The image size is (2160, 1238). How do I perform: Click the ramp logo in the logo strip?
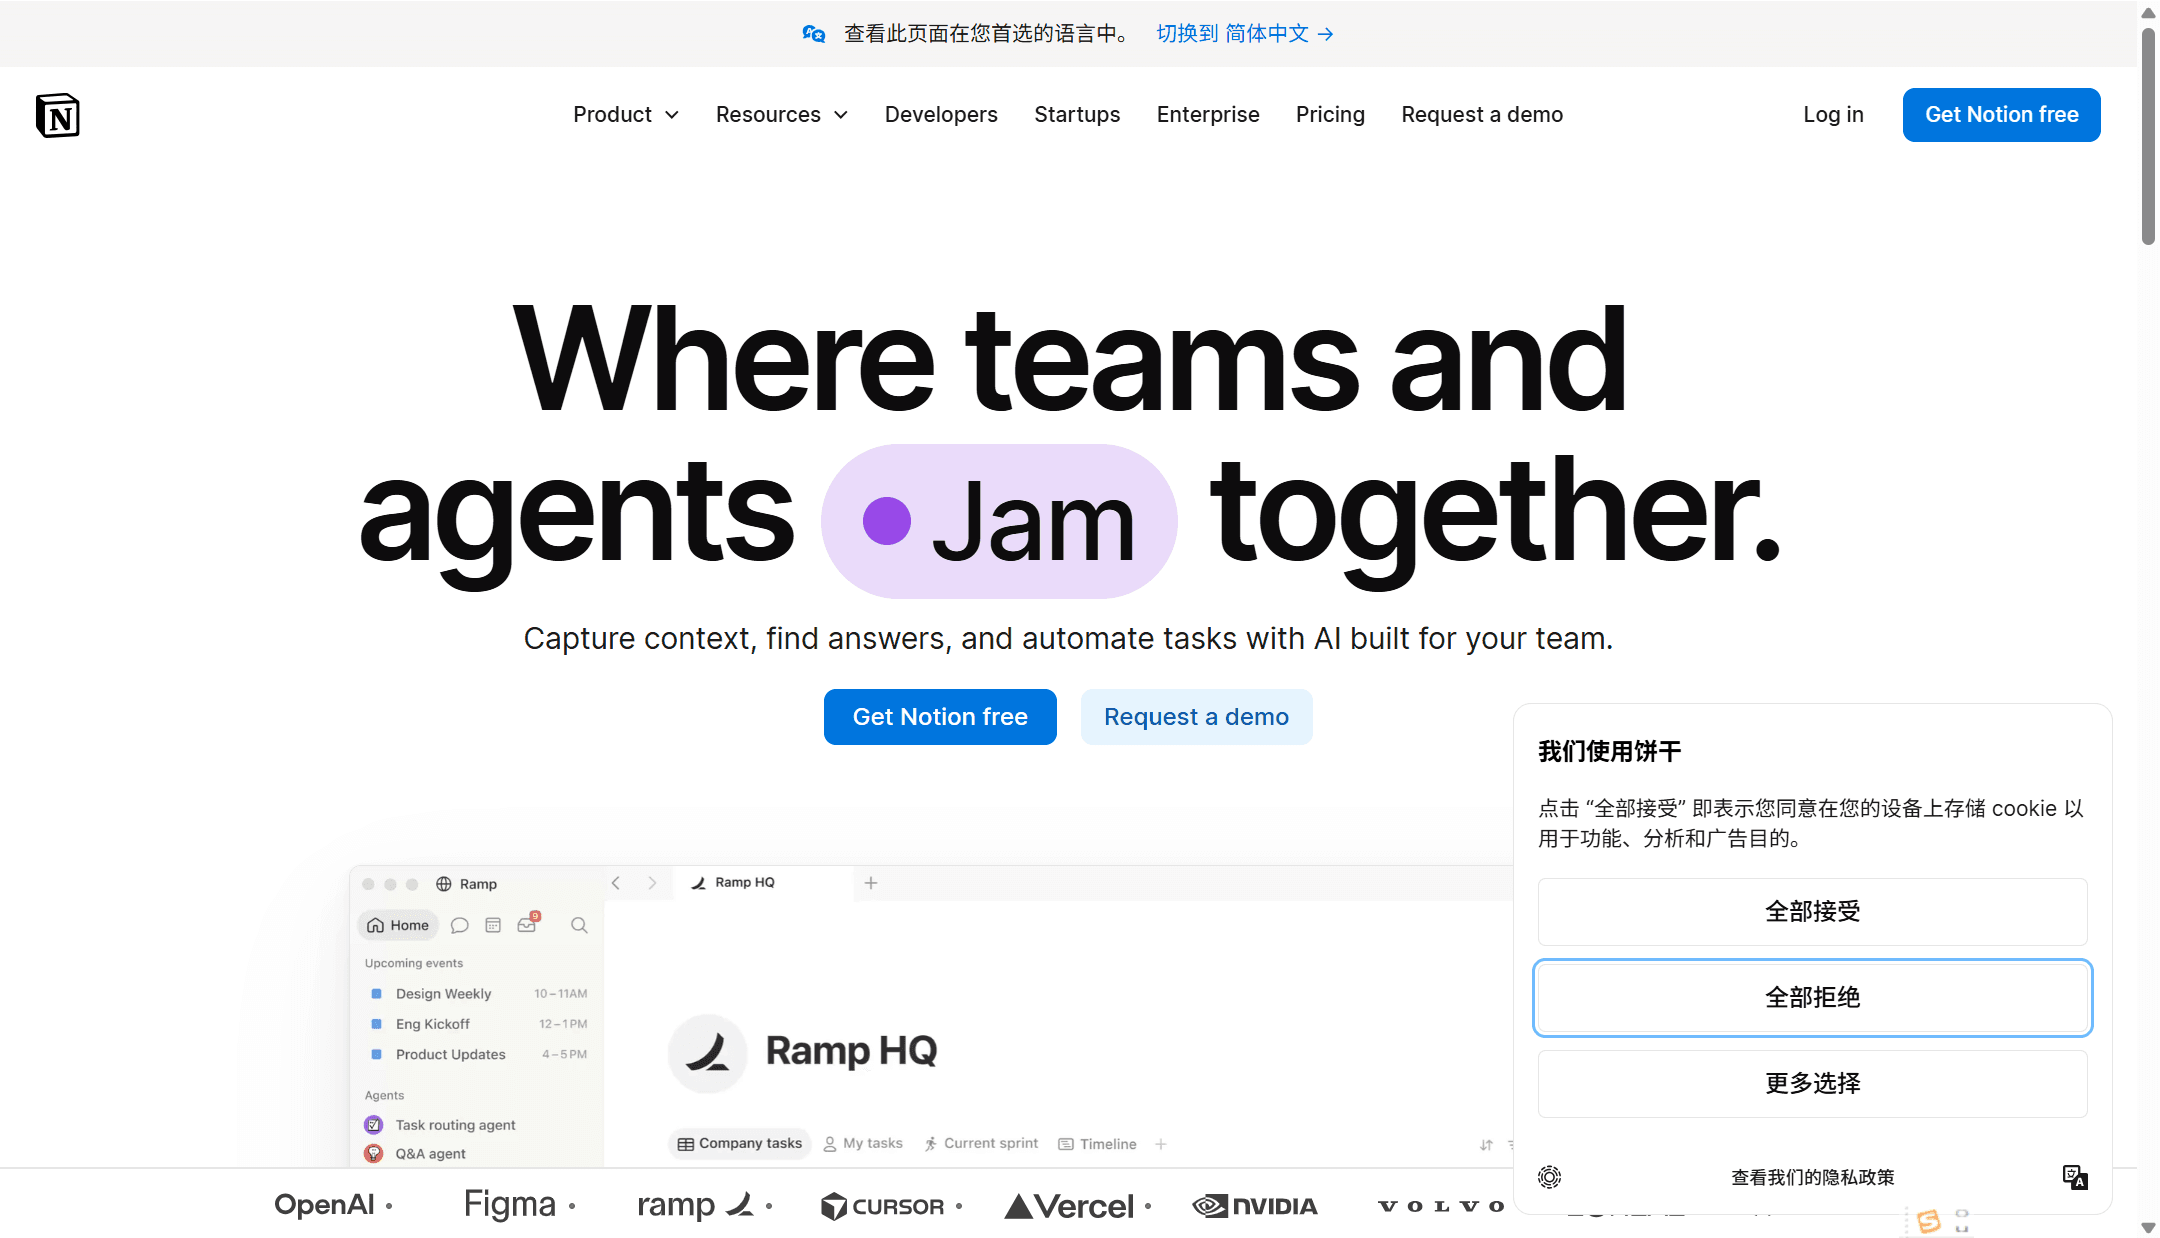696,1205
